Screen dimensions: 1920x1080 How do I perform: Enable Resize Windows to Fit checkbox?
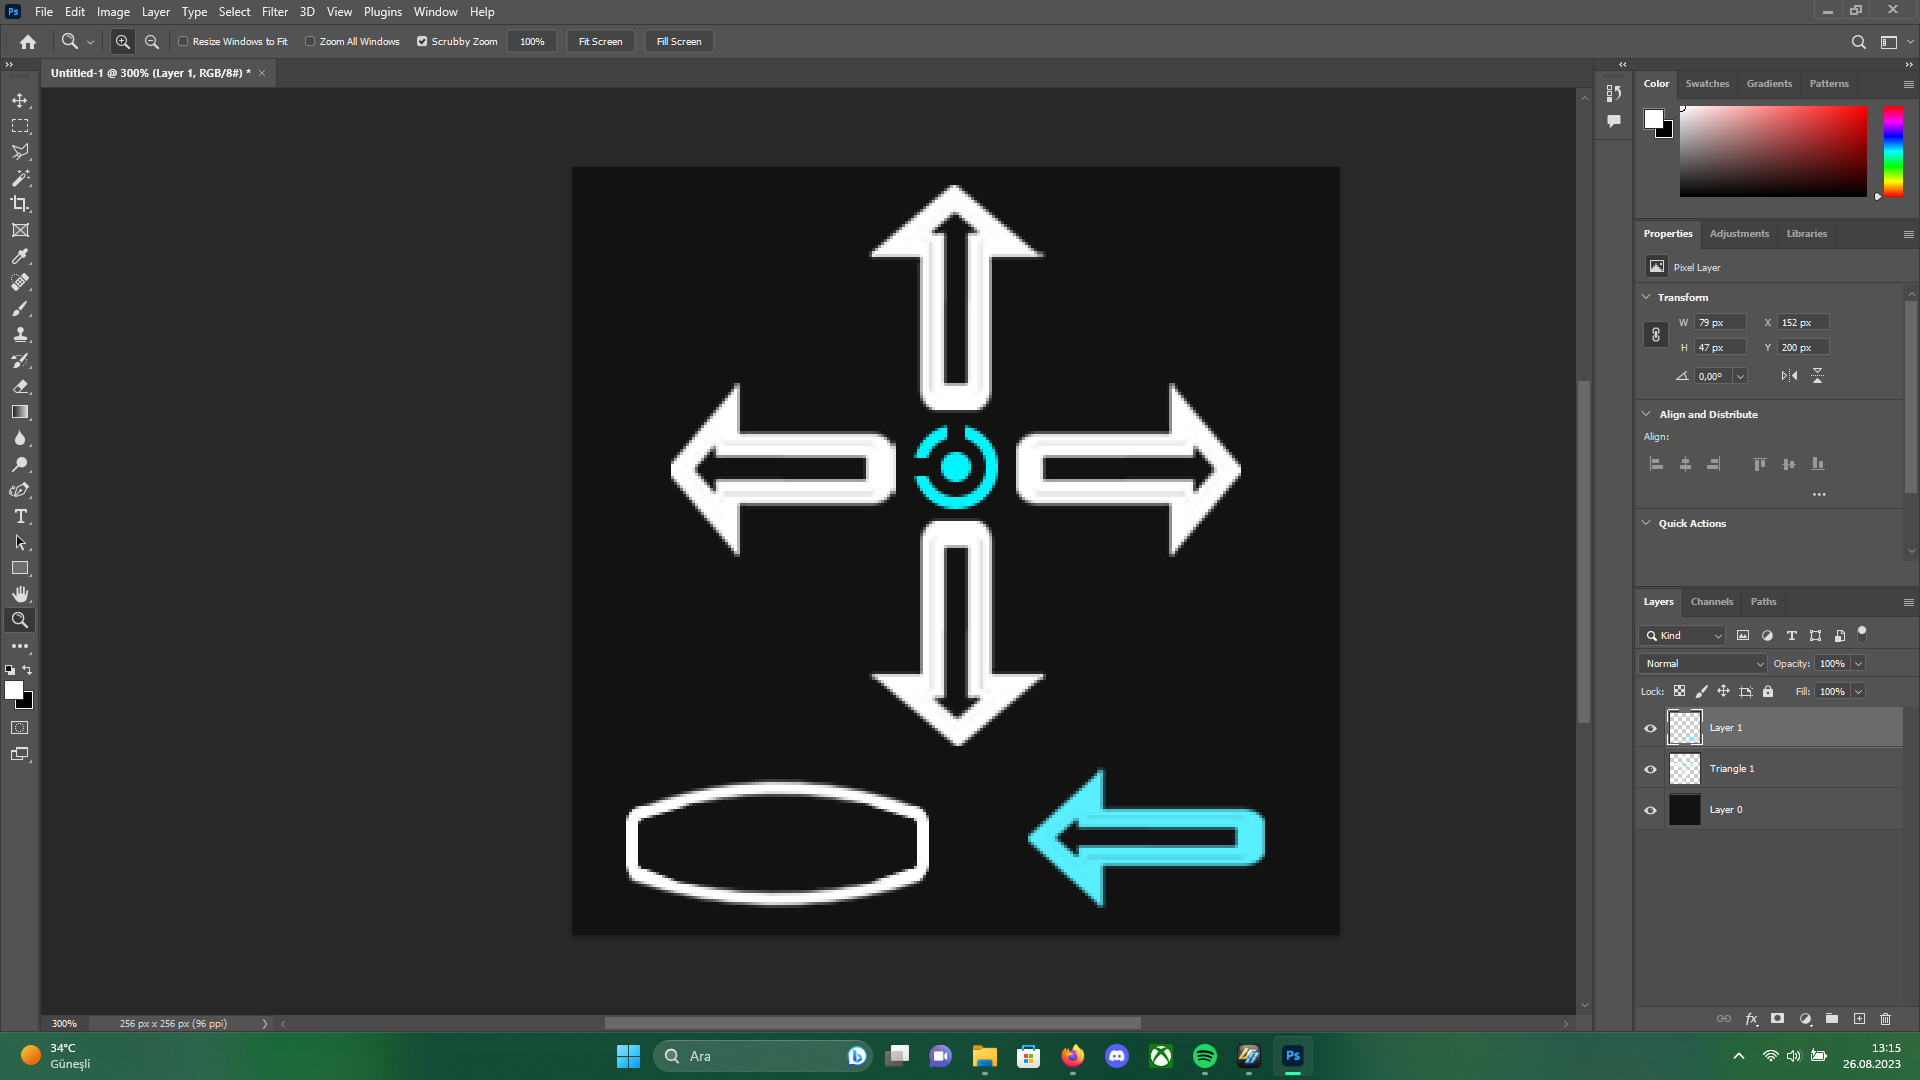click(183, 42)
